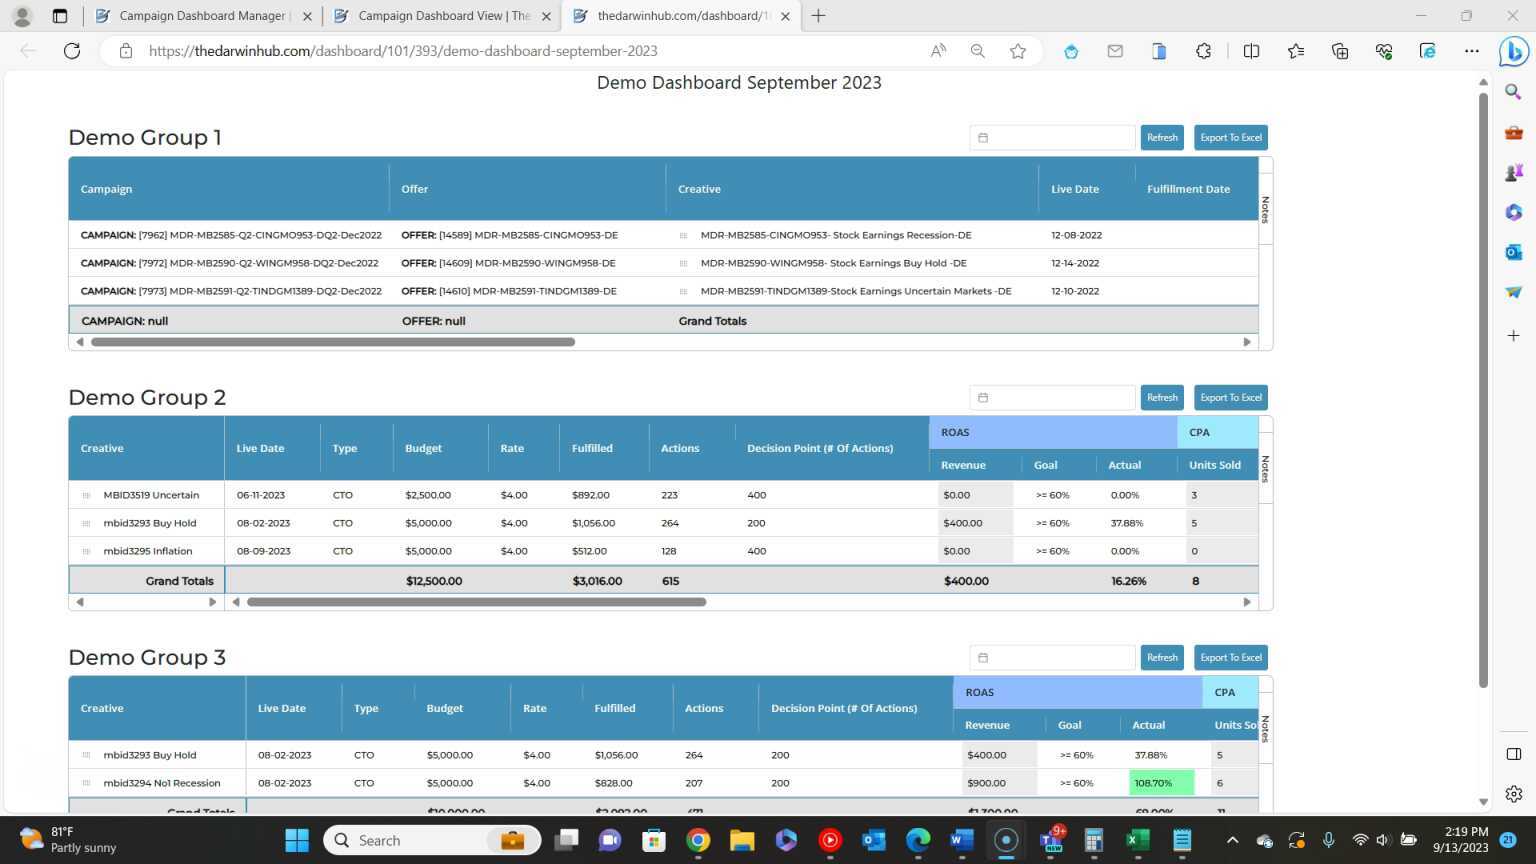Click the $12,500.00 budget grand total
The width and height of the screenshot is (1536, 864).
[434, 581]
